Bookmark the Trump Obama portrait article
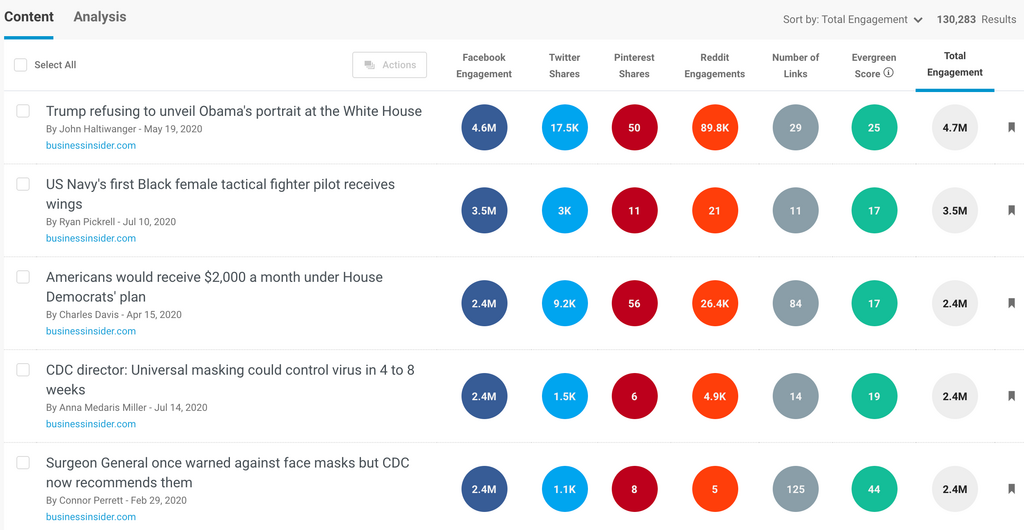The image size is (1024, 530). click(x=1011, y=128)
